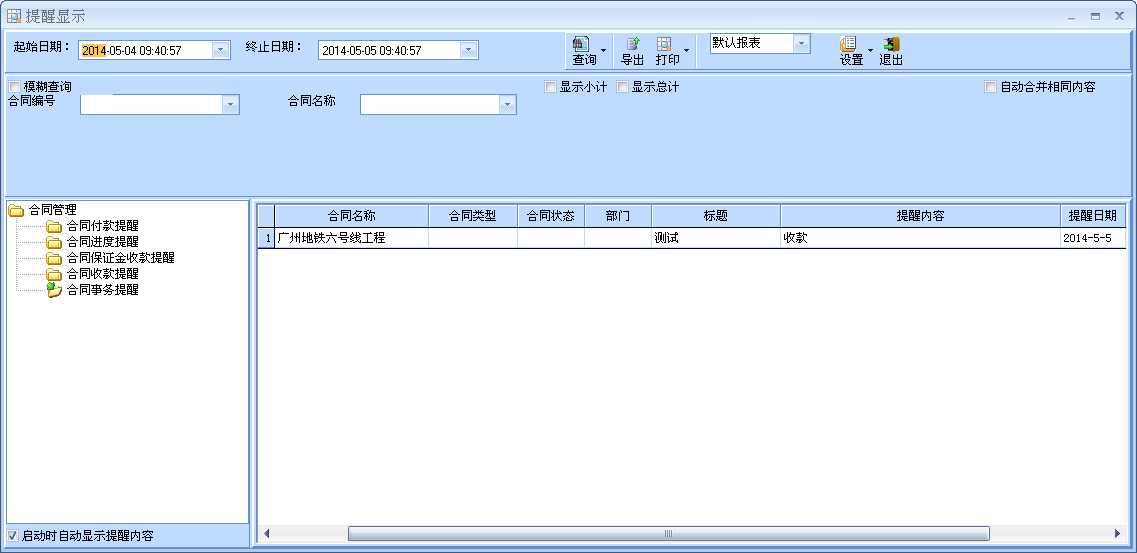Image resolution: width=1137 pixels, height=553 pixels.
Task: Click the horizontal scrollbar thumb in the grid
Action: point(668,534)
